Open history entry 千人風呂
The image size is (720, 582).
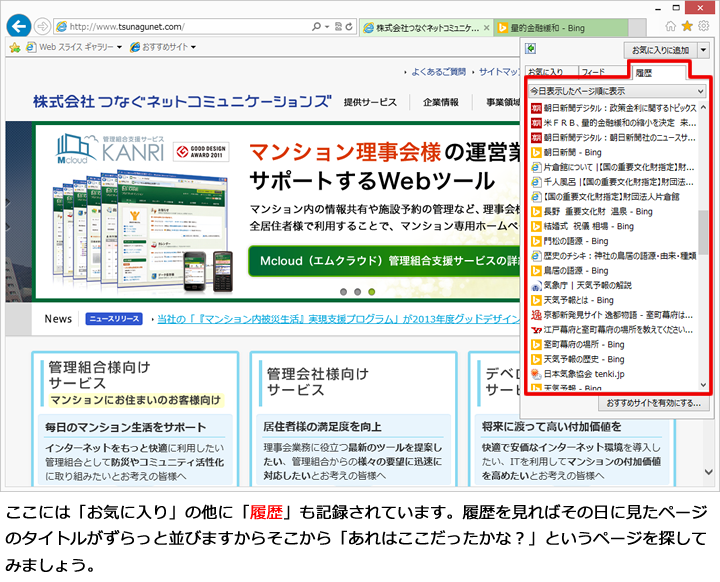(x=613, y=182)
